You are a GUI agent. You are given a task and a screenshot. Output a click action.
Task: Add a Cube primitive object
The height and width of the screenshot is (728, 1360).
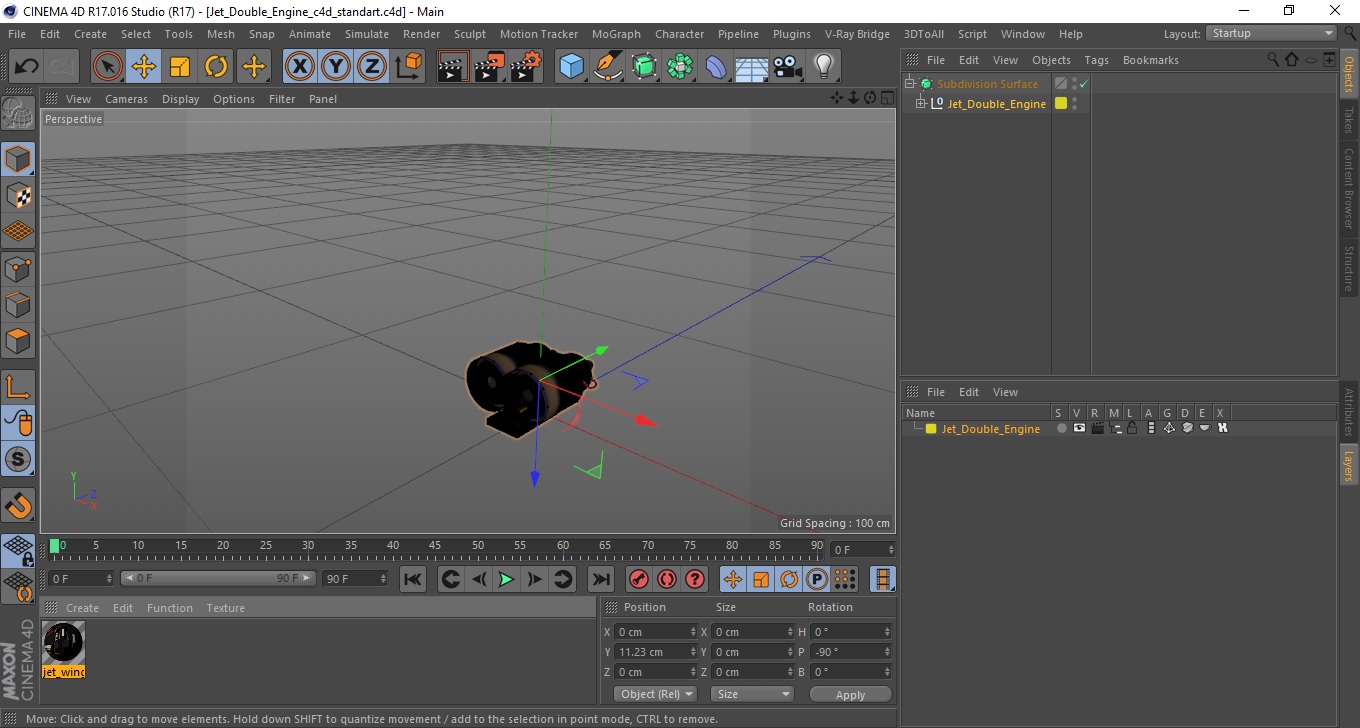click(572, 67)
